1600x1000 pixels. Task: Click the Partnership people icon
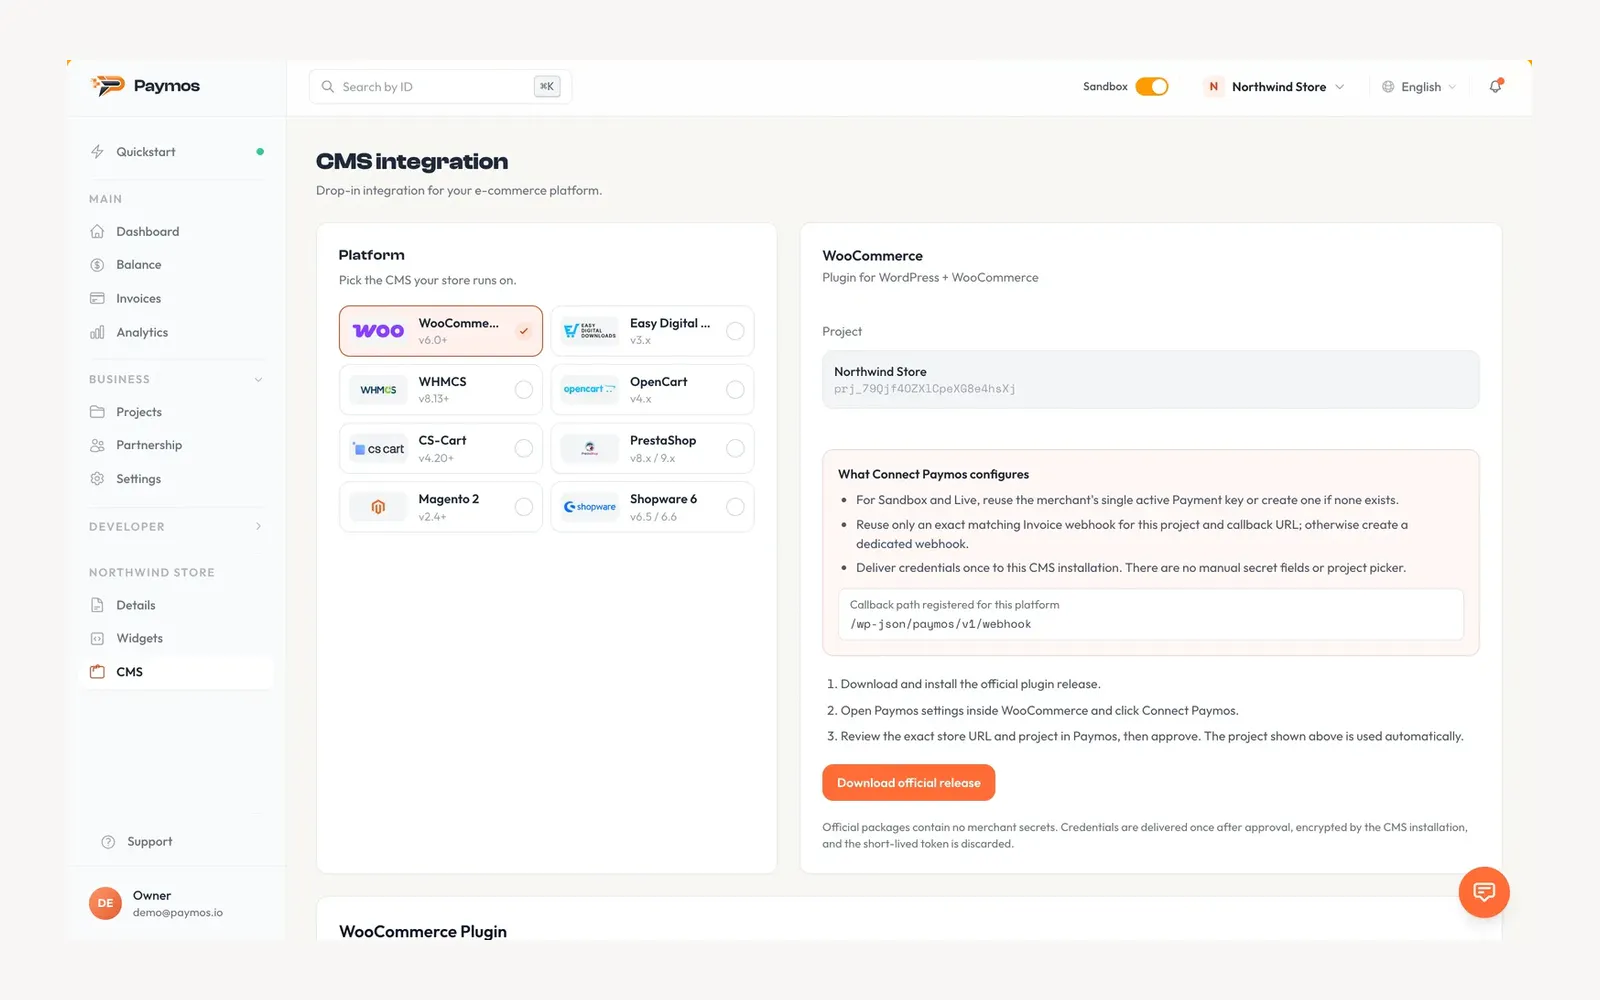pyautogui.click(x=97, y=445)
